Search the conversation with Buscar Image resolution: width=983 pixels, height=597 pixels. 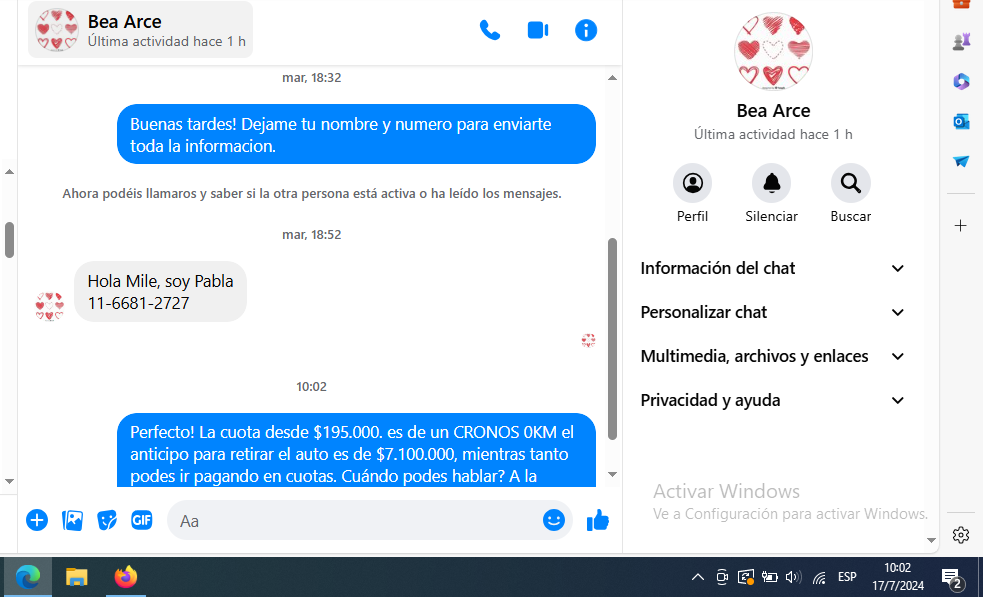(x=850, y=183)
